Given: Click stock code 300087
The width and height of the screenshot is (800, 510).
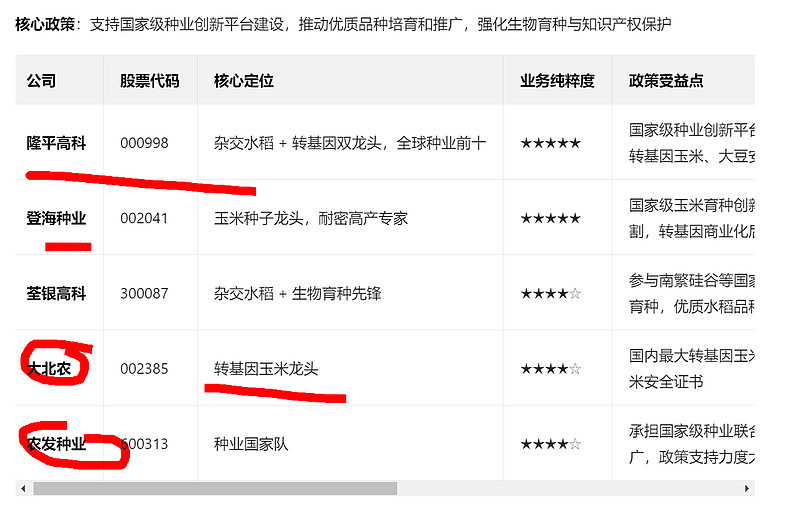Looking at the screenshot, I should pos(144,294).
